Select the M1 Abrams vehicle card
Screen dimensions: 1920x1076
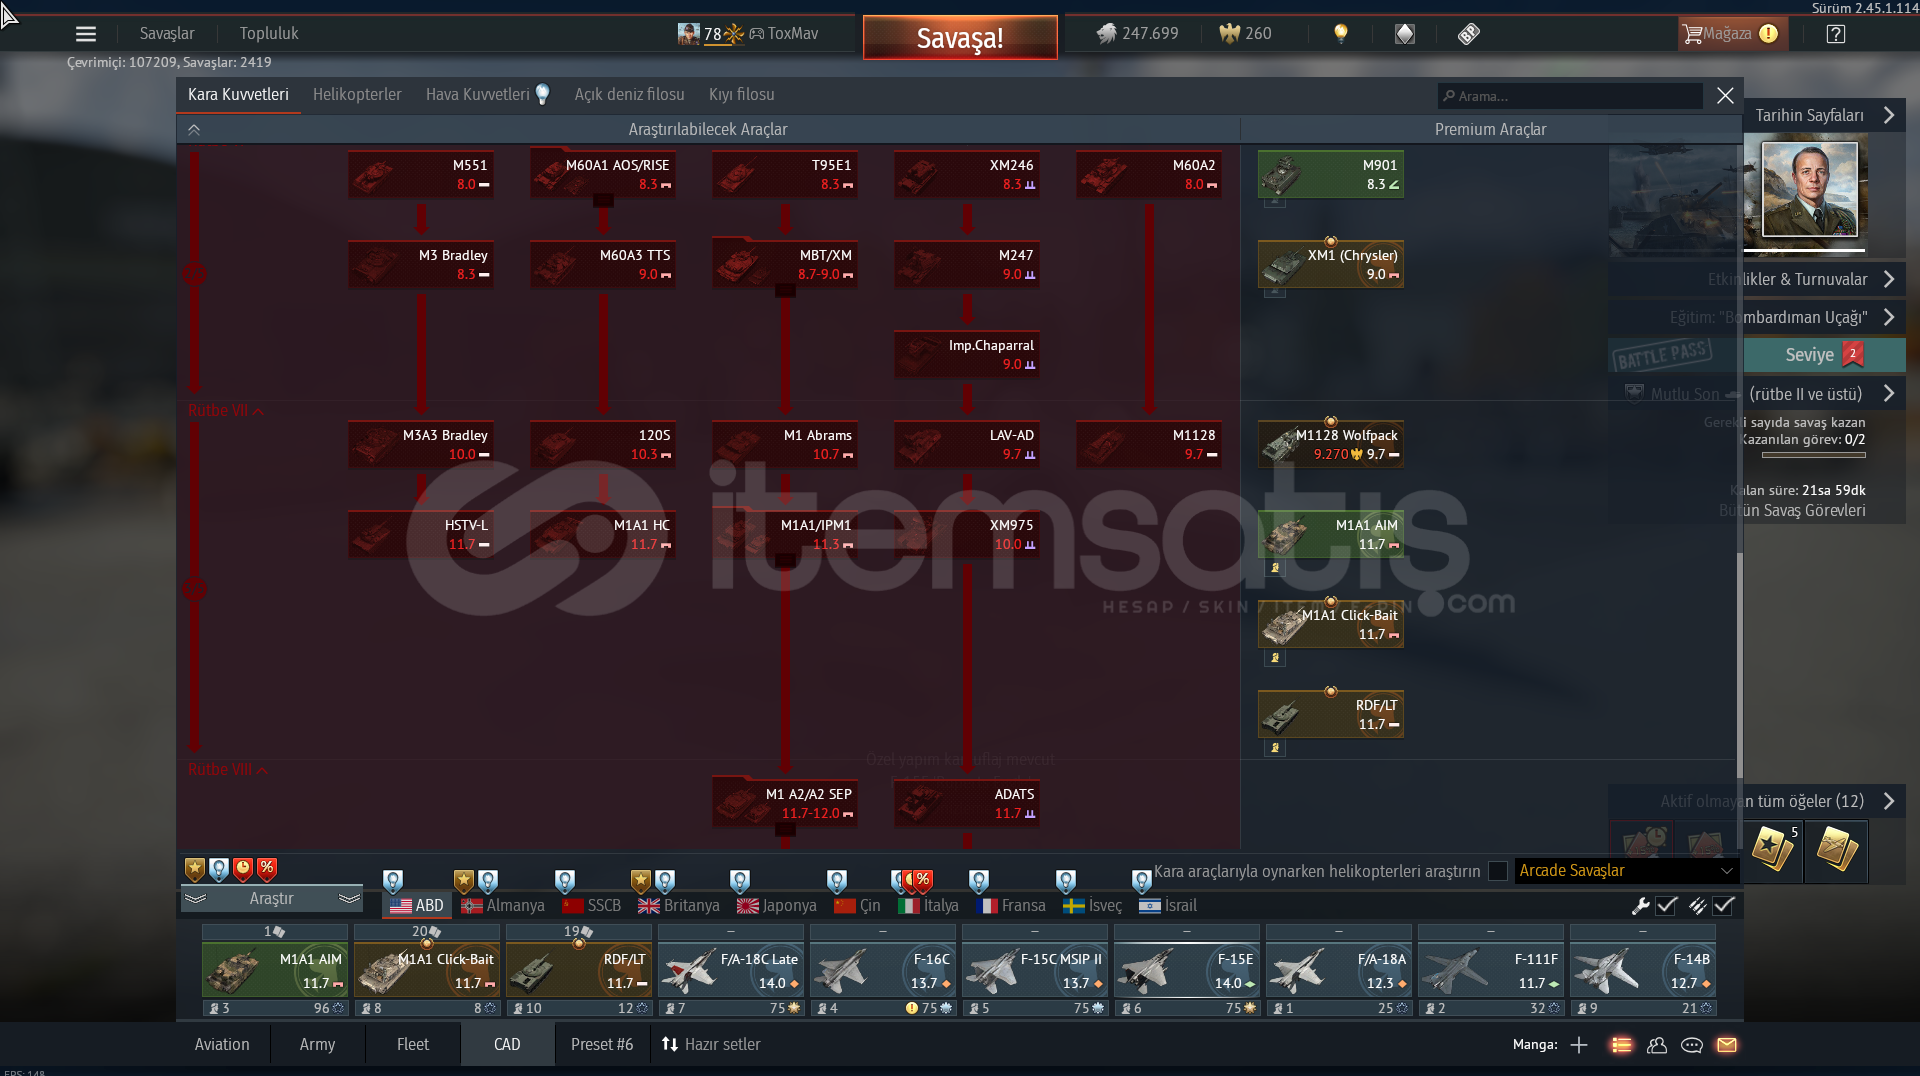coord(784,445)
